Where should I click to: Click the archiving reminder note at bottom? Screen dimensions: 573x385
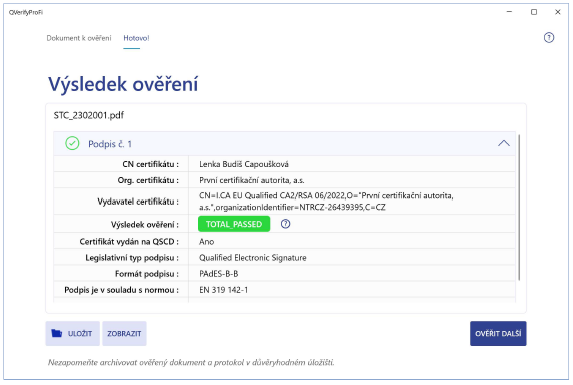point(191,362)
